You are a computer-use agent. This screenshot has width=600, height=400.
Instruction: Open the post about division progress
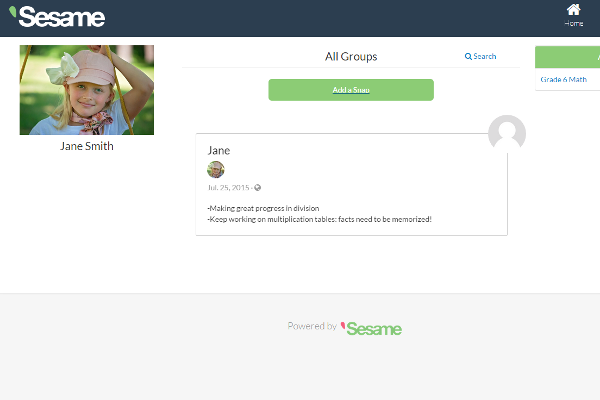coord(263,208)
